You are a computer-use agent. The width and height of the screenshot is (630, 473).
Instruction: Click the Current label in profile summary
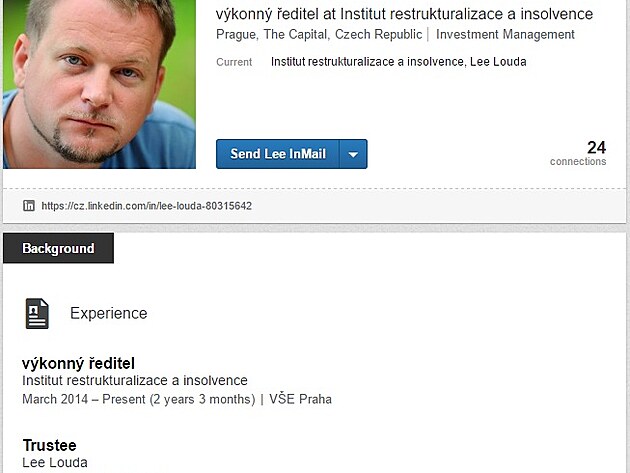click(x=234, y=62)
